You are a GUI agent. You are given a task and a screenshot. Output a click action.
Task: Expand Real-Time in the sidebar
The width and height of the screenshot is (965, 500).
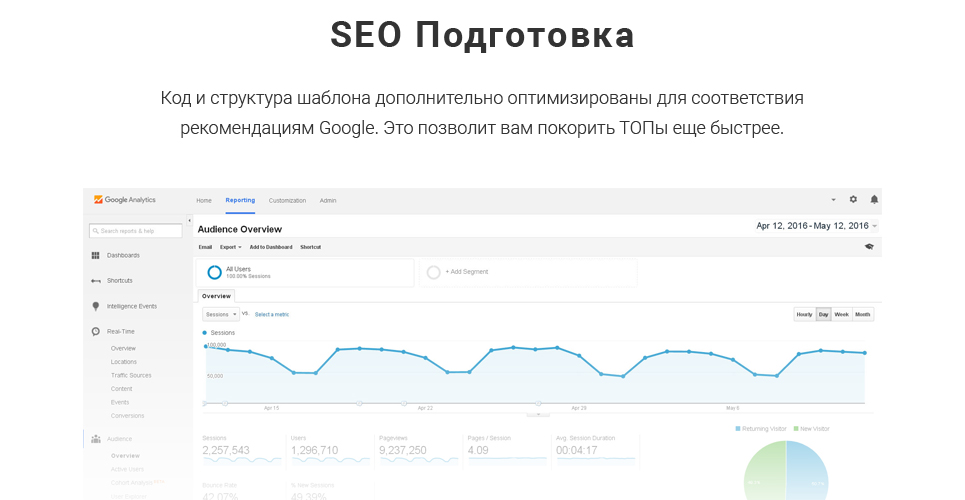click(121, 331)
